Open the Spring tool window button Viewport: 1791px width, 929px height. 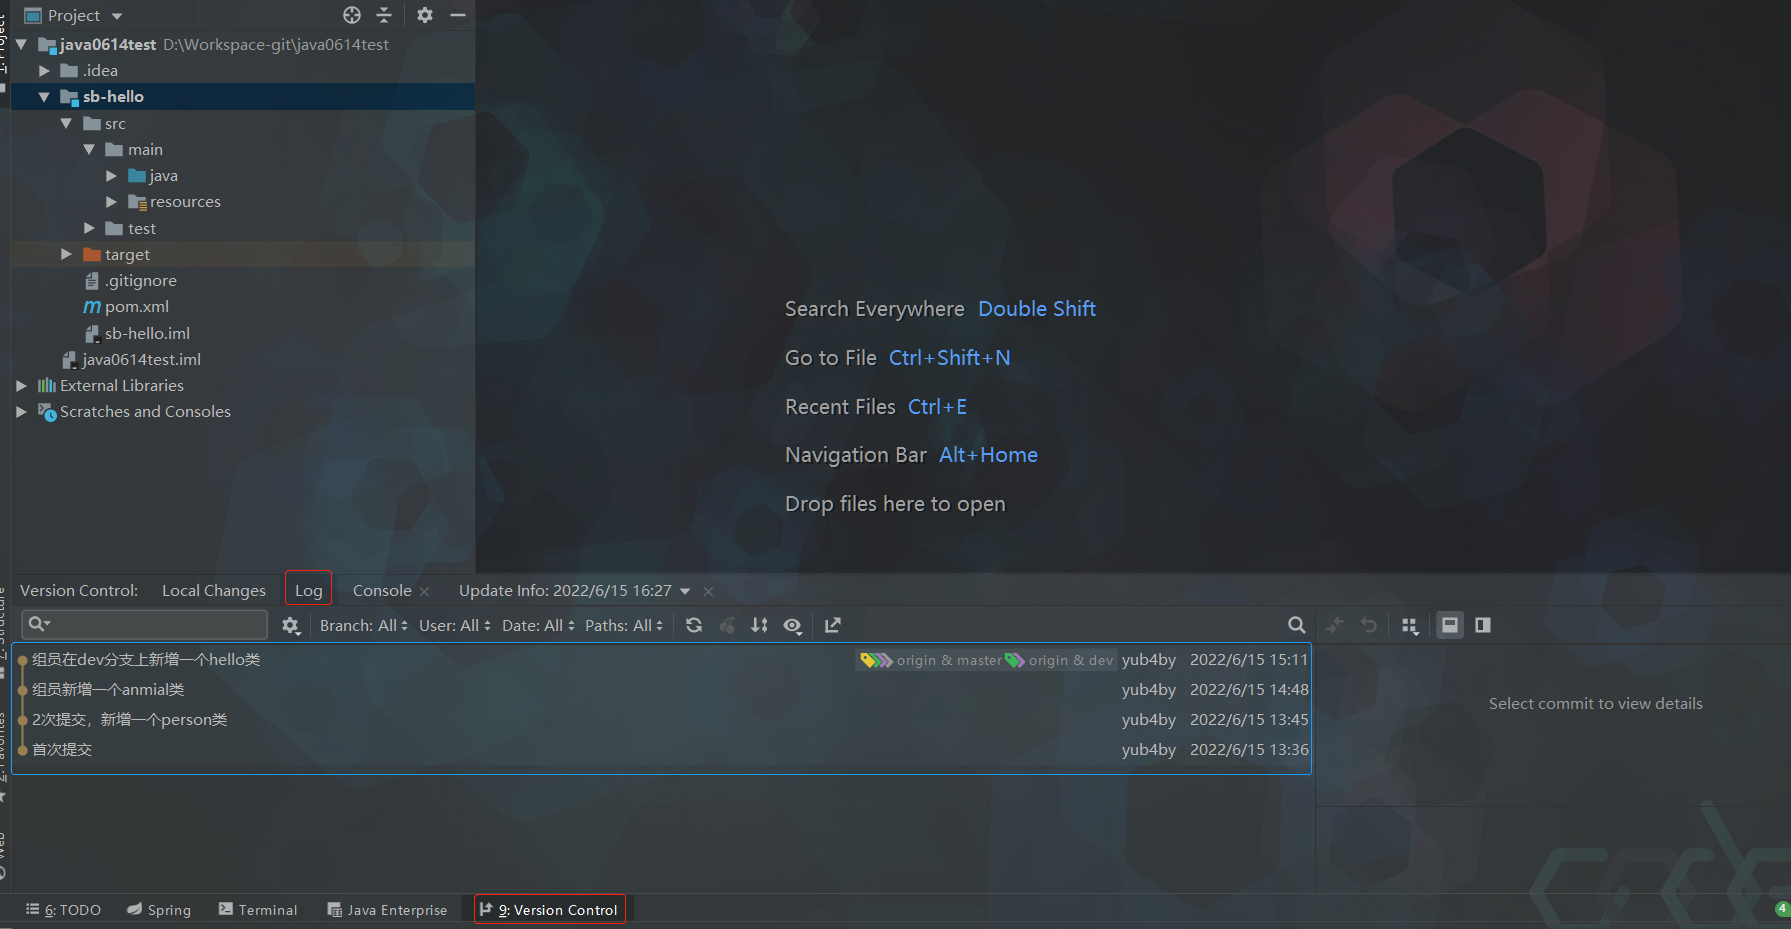tap(159, 909)
